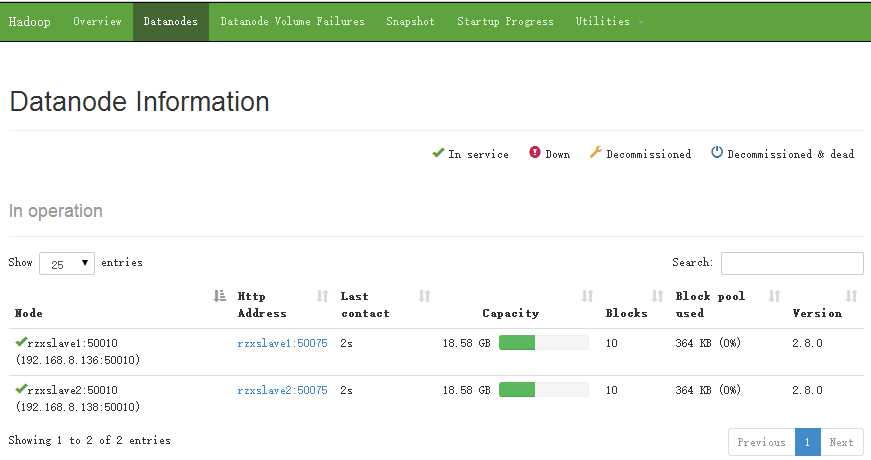Select the Datanodes tab
871x460 pixels.
(171, 22)
